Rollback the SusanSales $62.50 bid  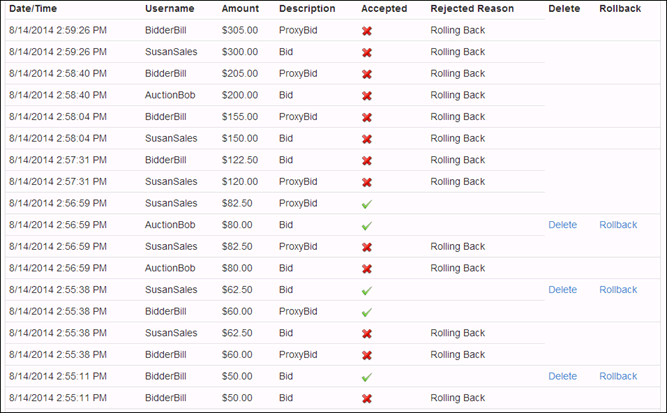coord(618,290)
